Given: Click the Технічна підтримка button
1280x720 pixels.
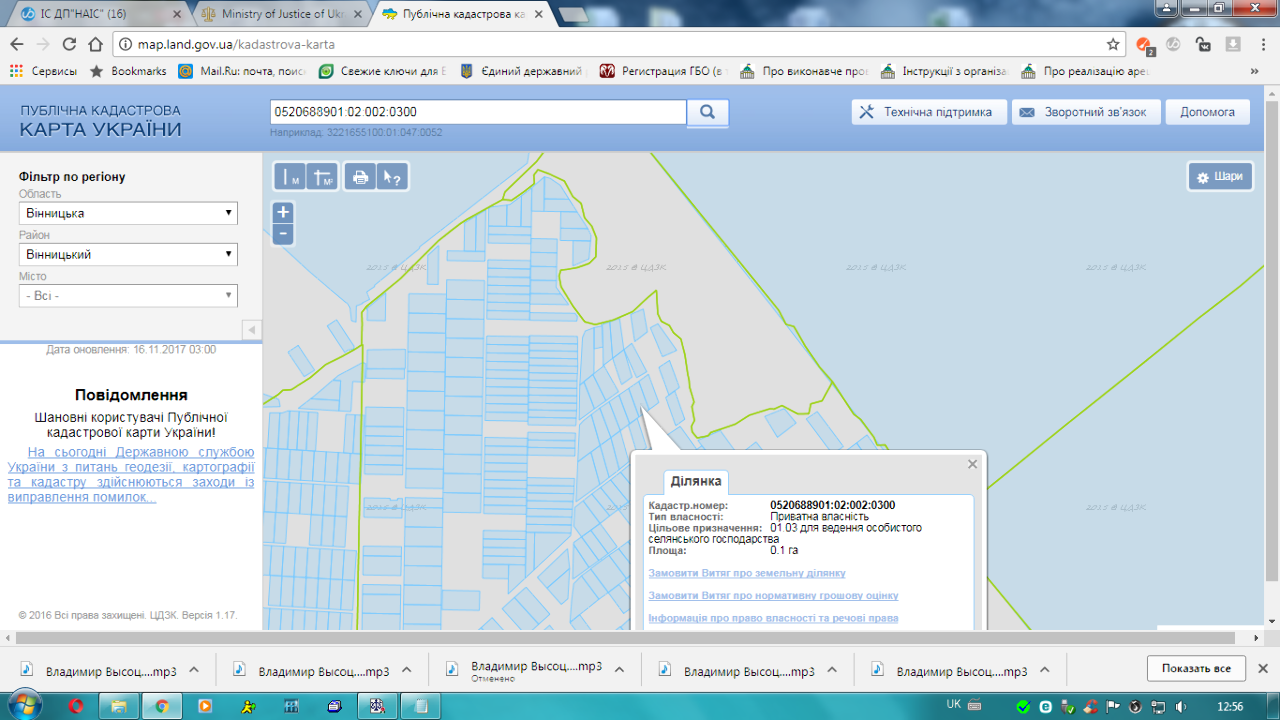Looking at the screenshot, I should pyautogui.click(x=928, y=112).
